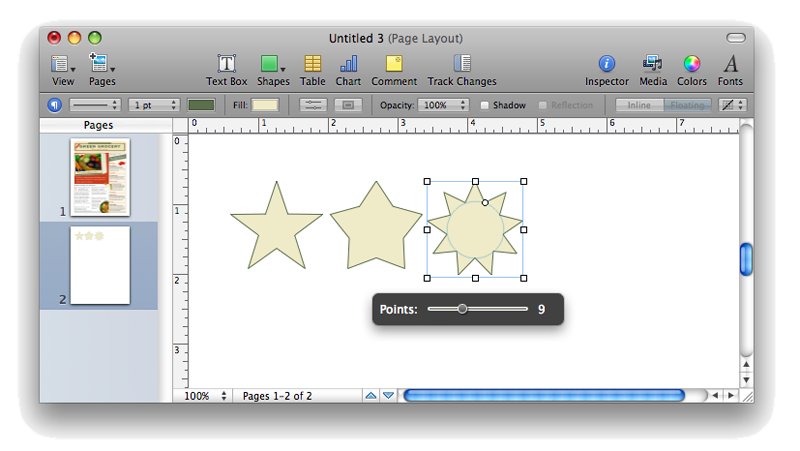Viewport: 800px width, 451px height.
Task: Open the Colors panel
Action: 691,70
